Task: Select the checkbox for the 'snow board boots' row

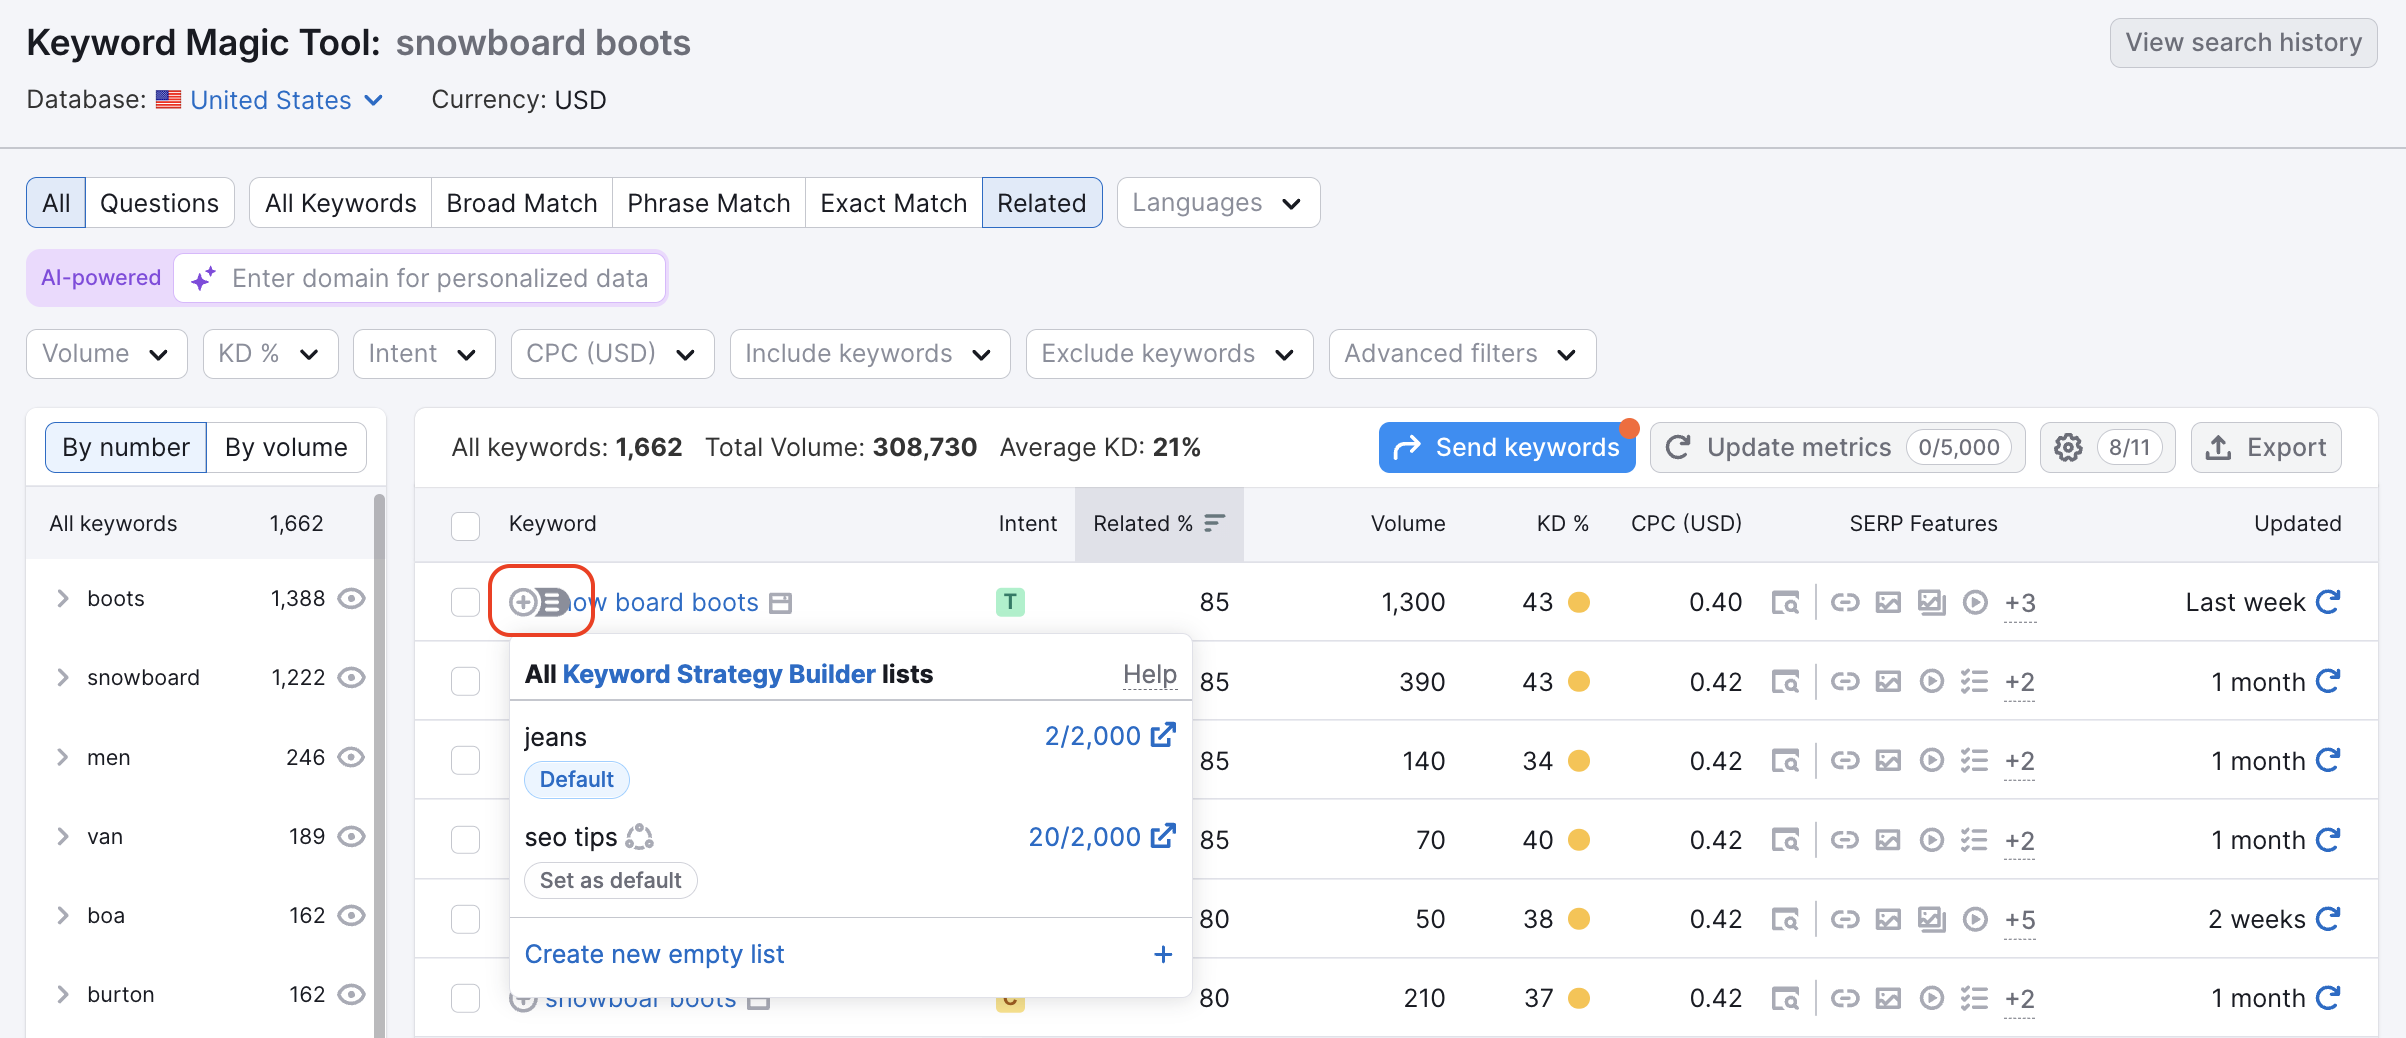Action: point(465,602)
